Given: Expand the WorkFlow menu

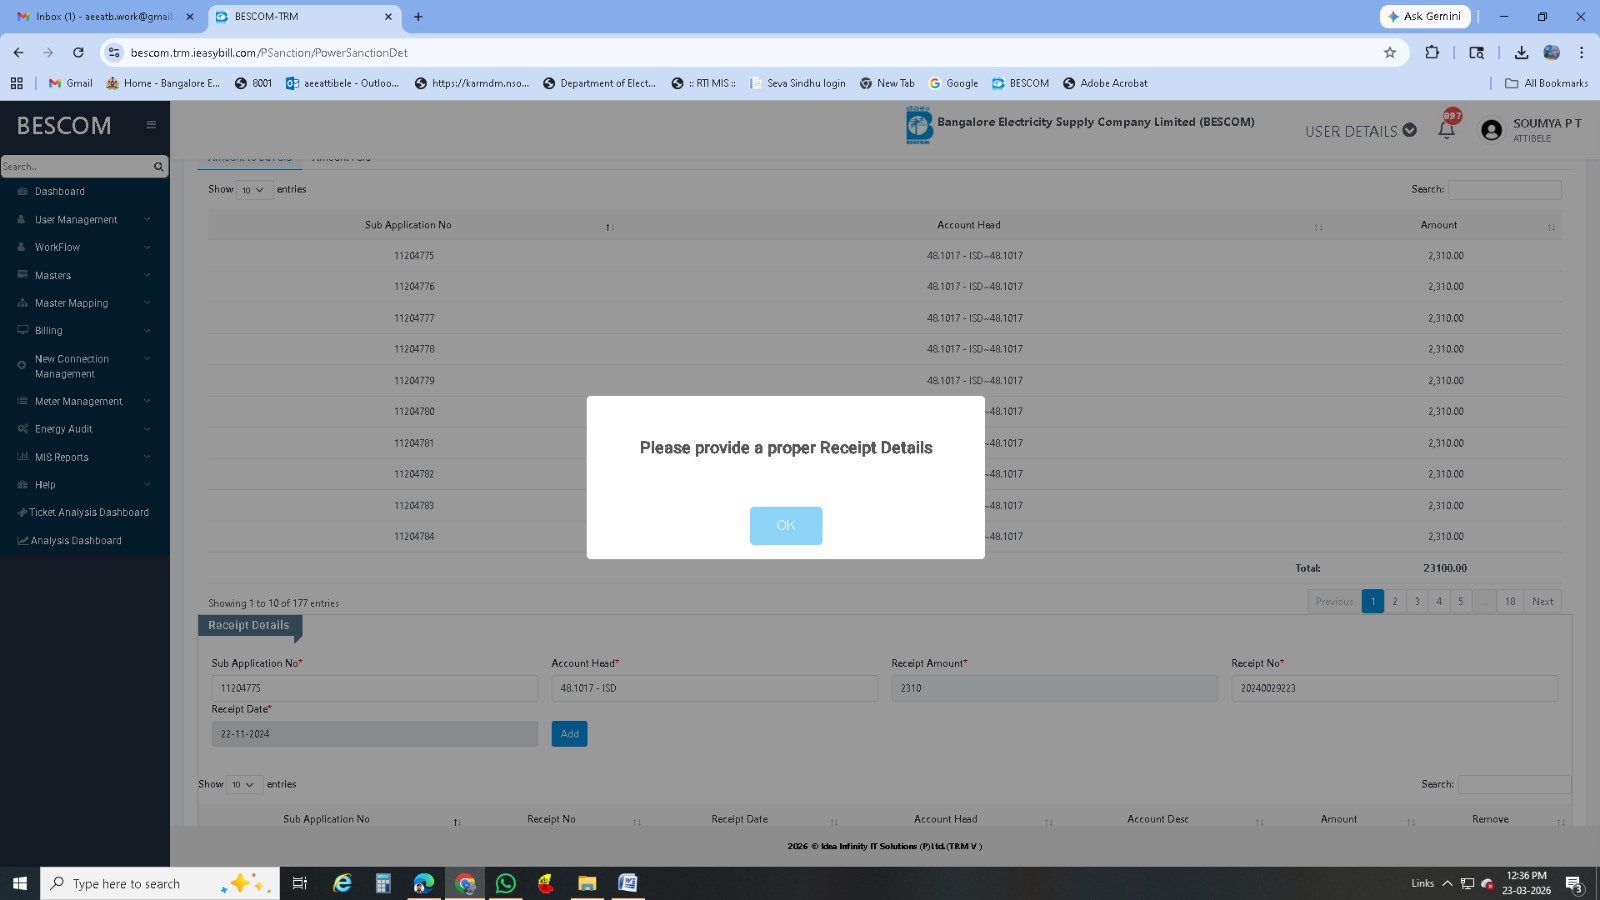Looking at the screenshot, I should pos(84,247).
